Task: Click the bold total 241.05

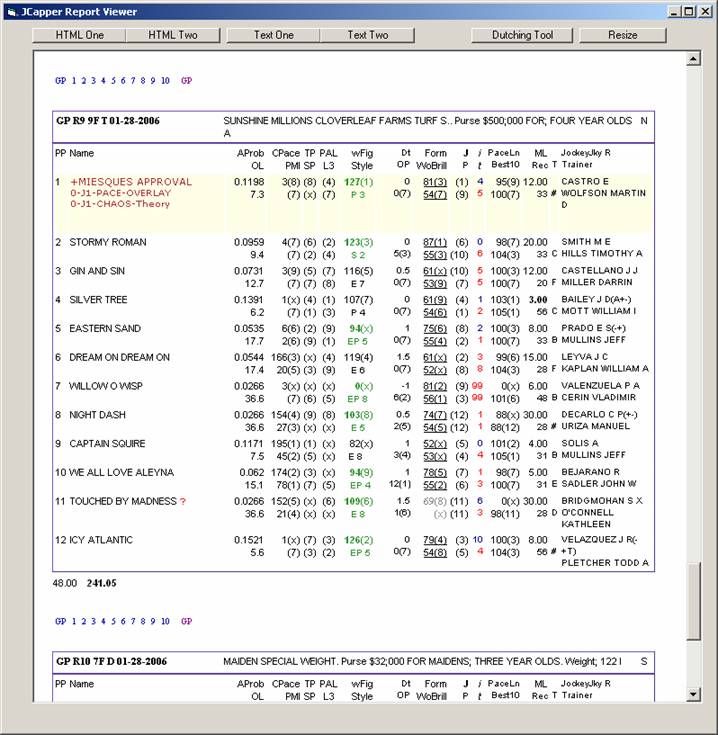Action: coord(102,584)
